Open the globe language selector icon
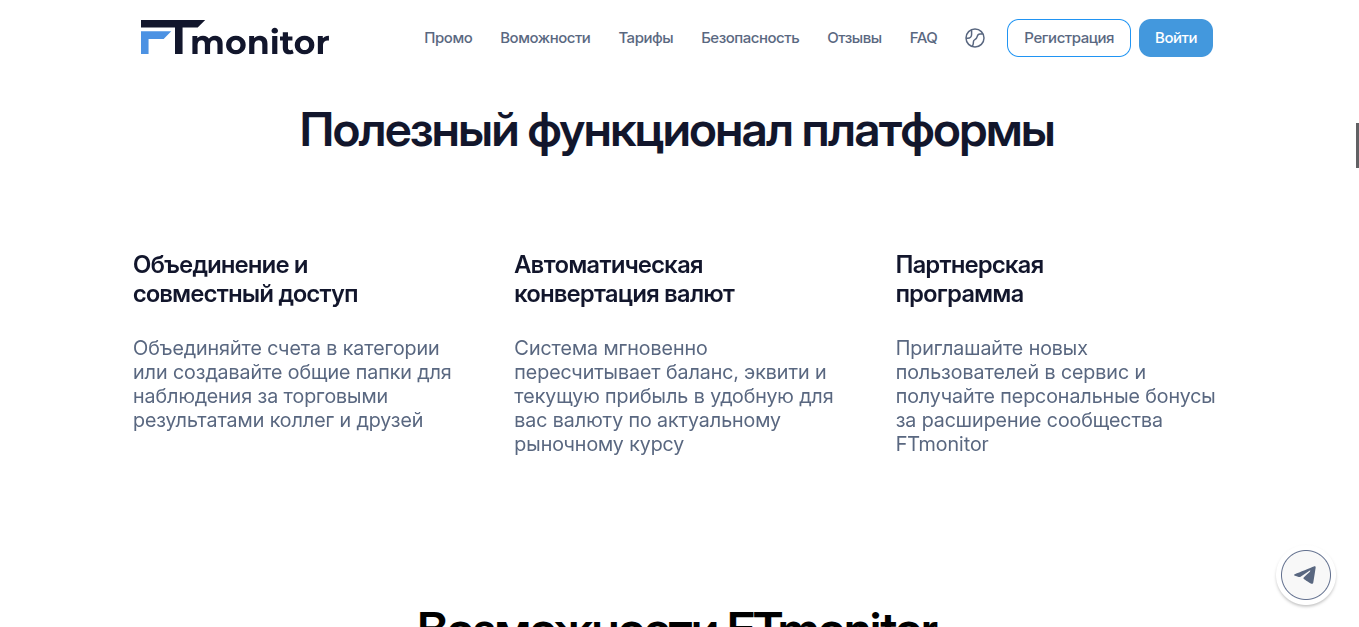This screenshot has width=1359, height=627. (x=975, y=38)
